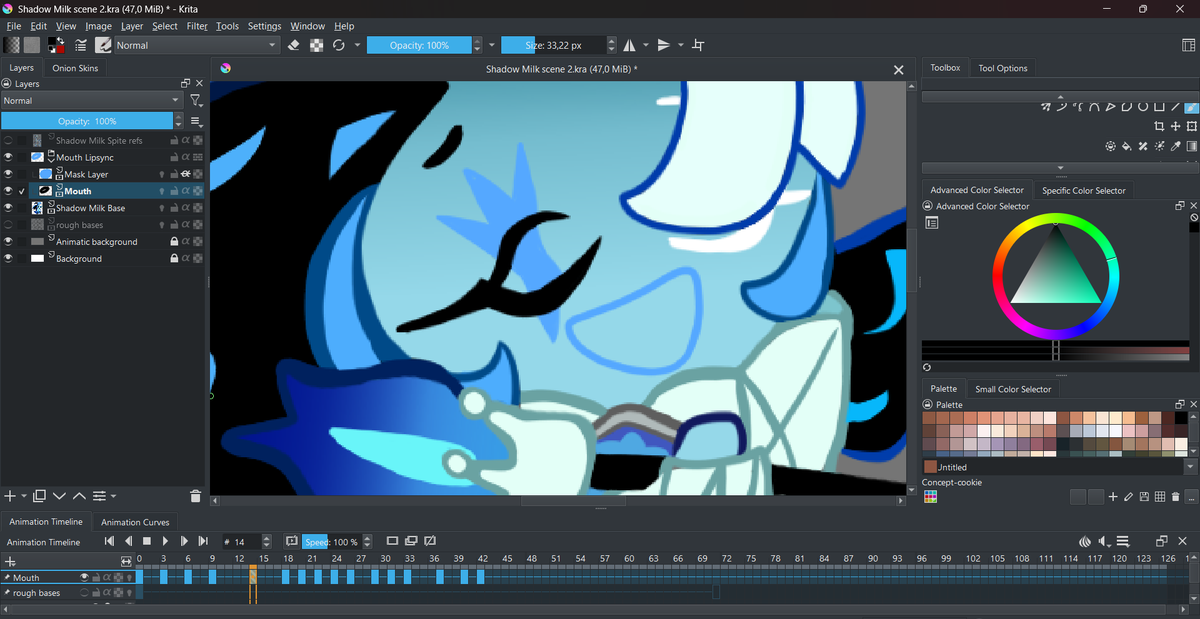Select the Fill bucket tool
Viewport: 1200px width, 619px height.
(x=1127, y=146)
